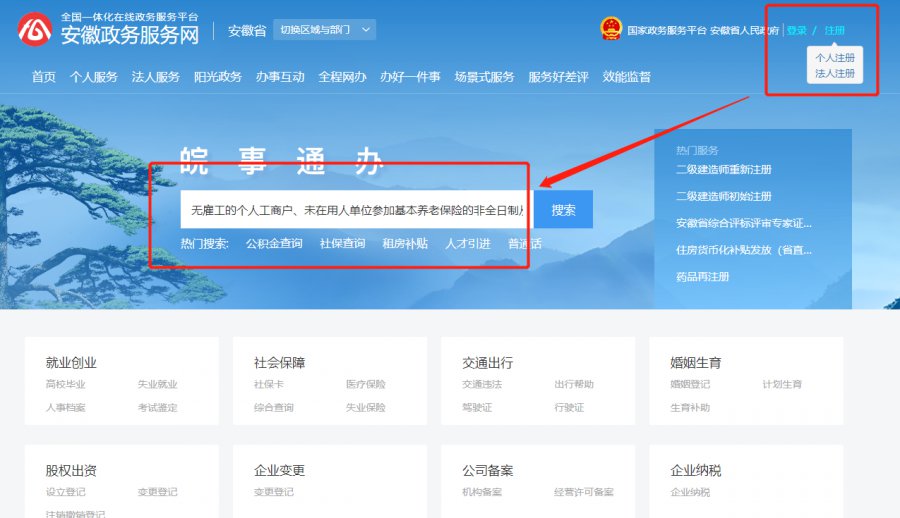The width and height of the screenshot is (900, 518).
Task: Click 计划生育 under 婚姻生育
Action: click(x=782, y=384)
